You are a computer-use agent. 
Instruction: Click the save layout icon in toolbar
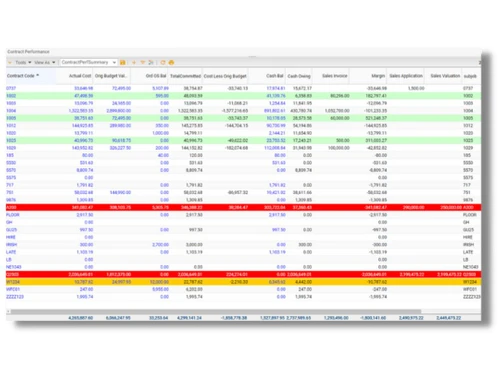pos(123,62)
